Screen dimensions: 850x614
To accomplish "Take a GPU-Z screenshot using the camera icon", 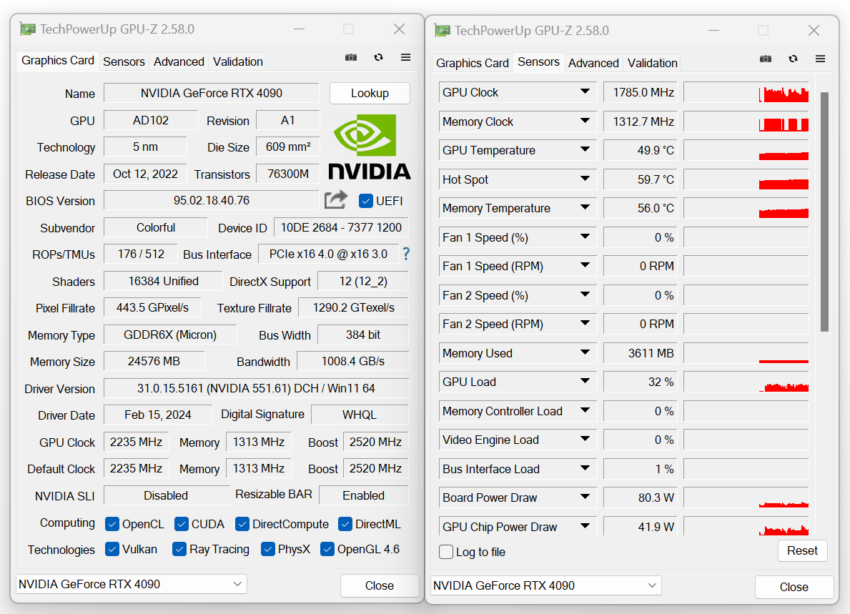I will 349,58.
